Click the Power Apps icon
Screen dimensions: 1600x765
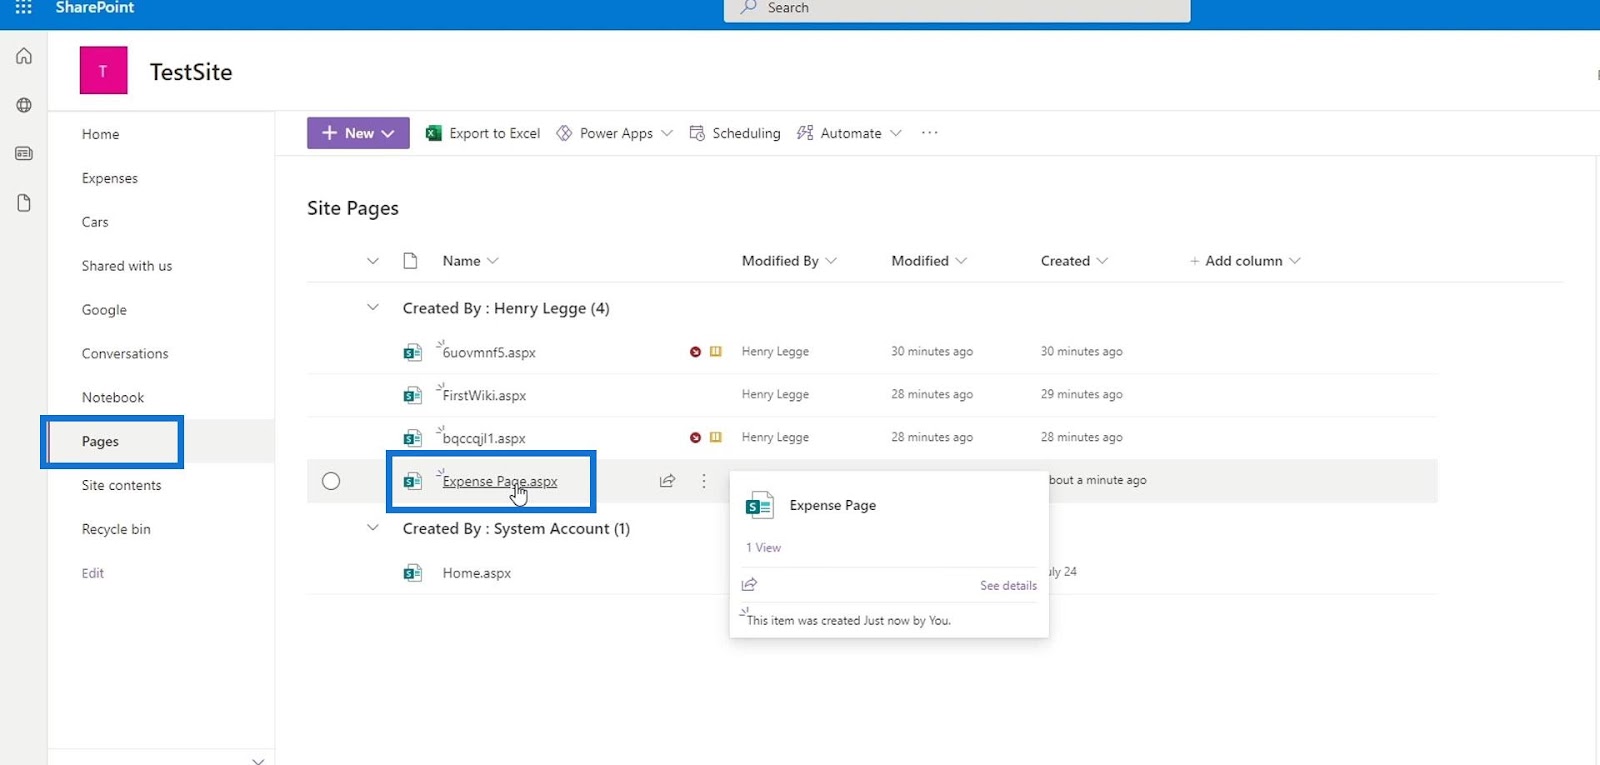coord(564,133)
